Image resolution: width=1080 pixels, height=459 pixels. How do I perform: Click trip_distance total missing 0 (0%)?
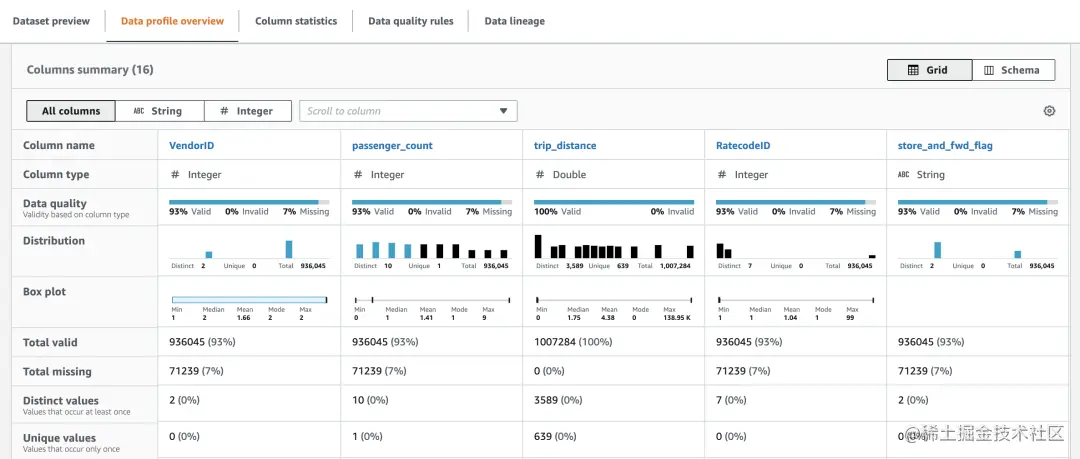(x=549, y=371)
